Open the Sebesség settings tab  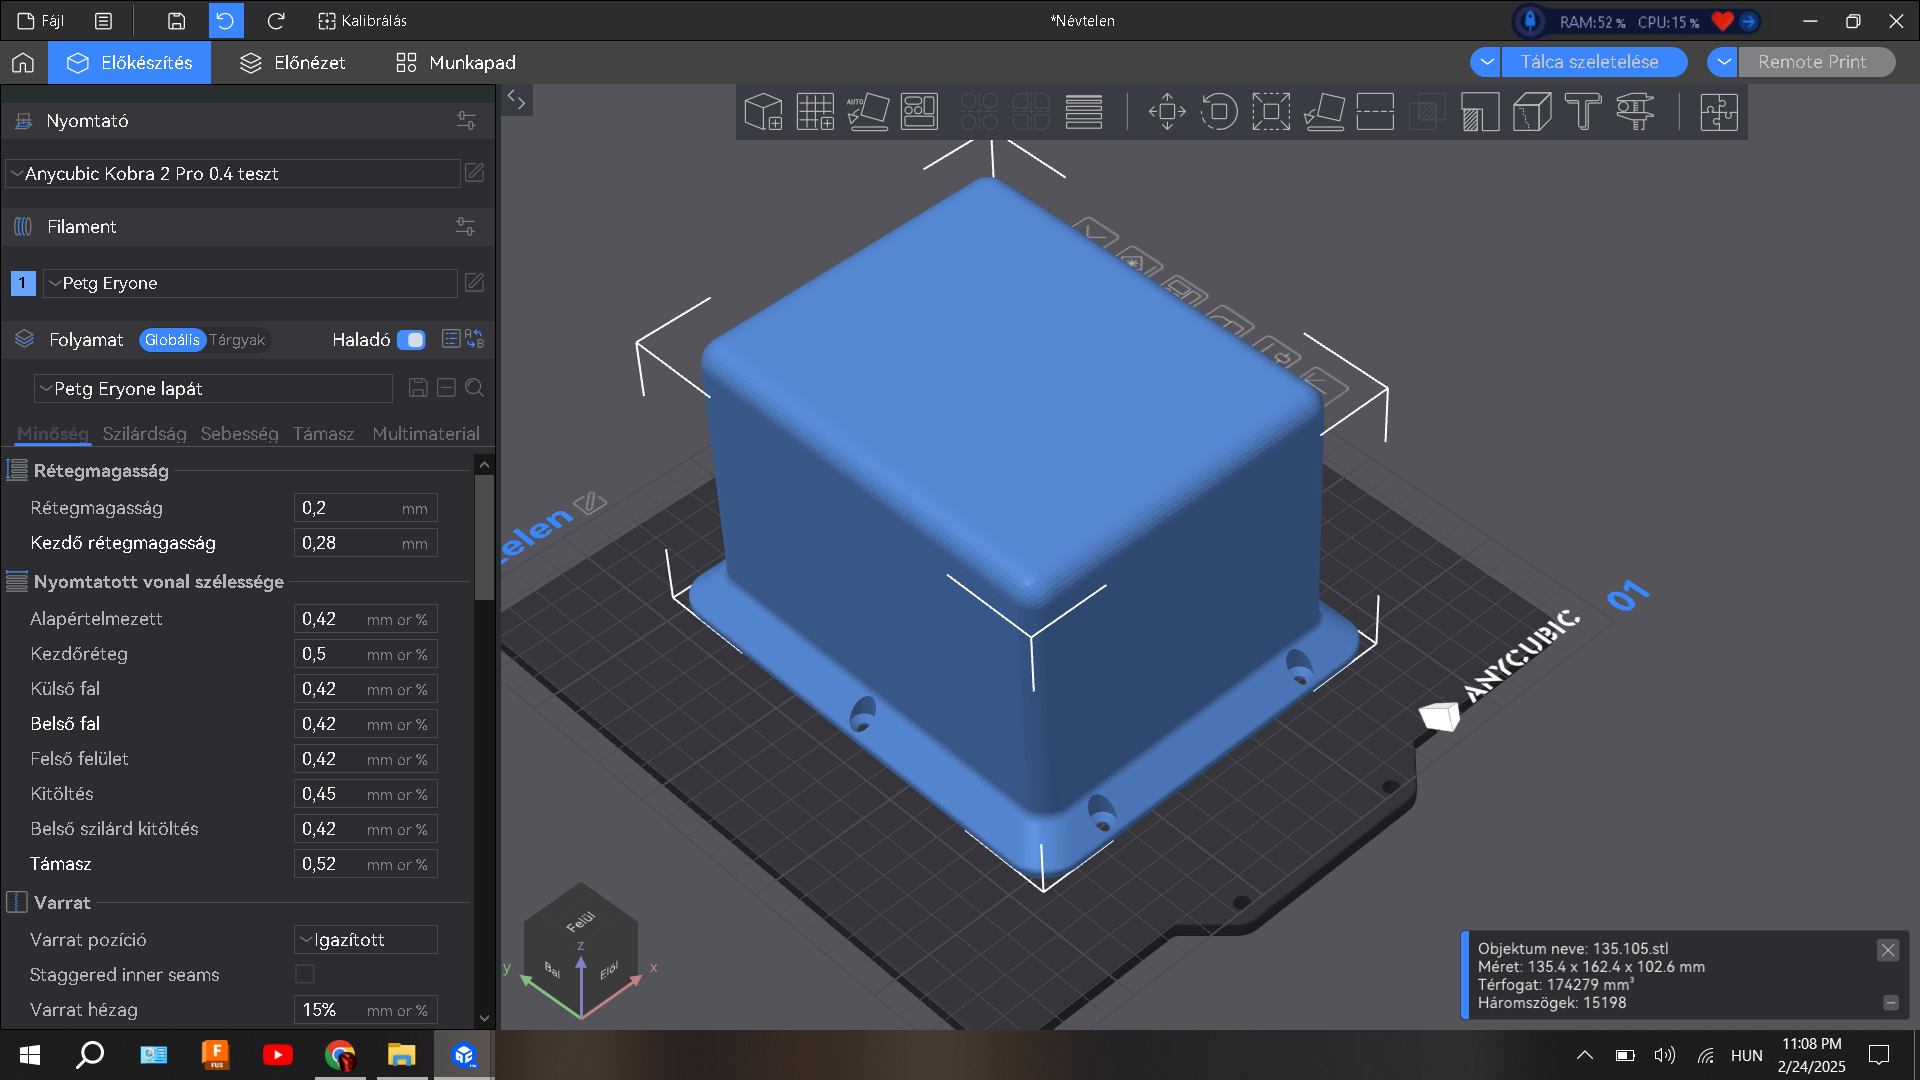(x=239, y=434)
